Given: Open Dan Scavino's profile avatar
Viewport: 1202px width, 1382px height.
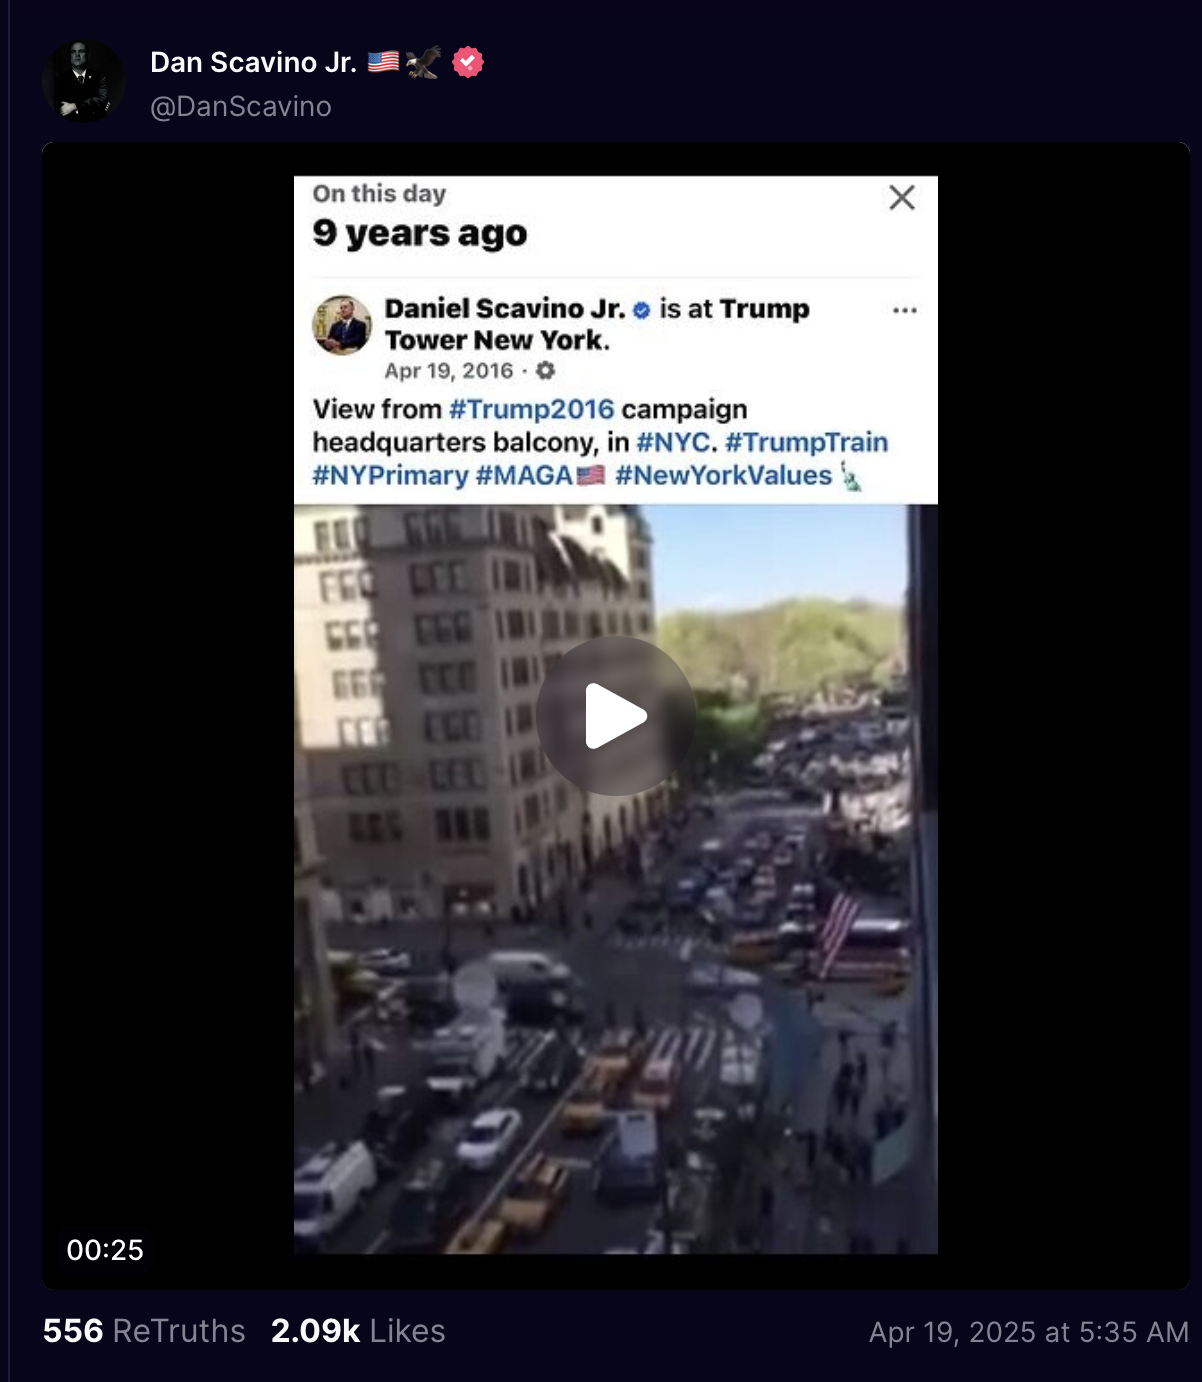Looking at the screenshot, I should pos(84,81).
